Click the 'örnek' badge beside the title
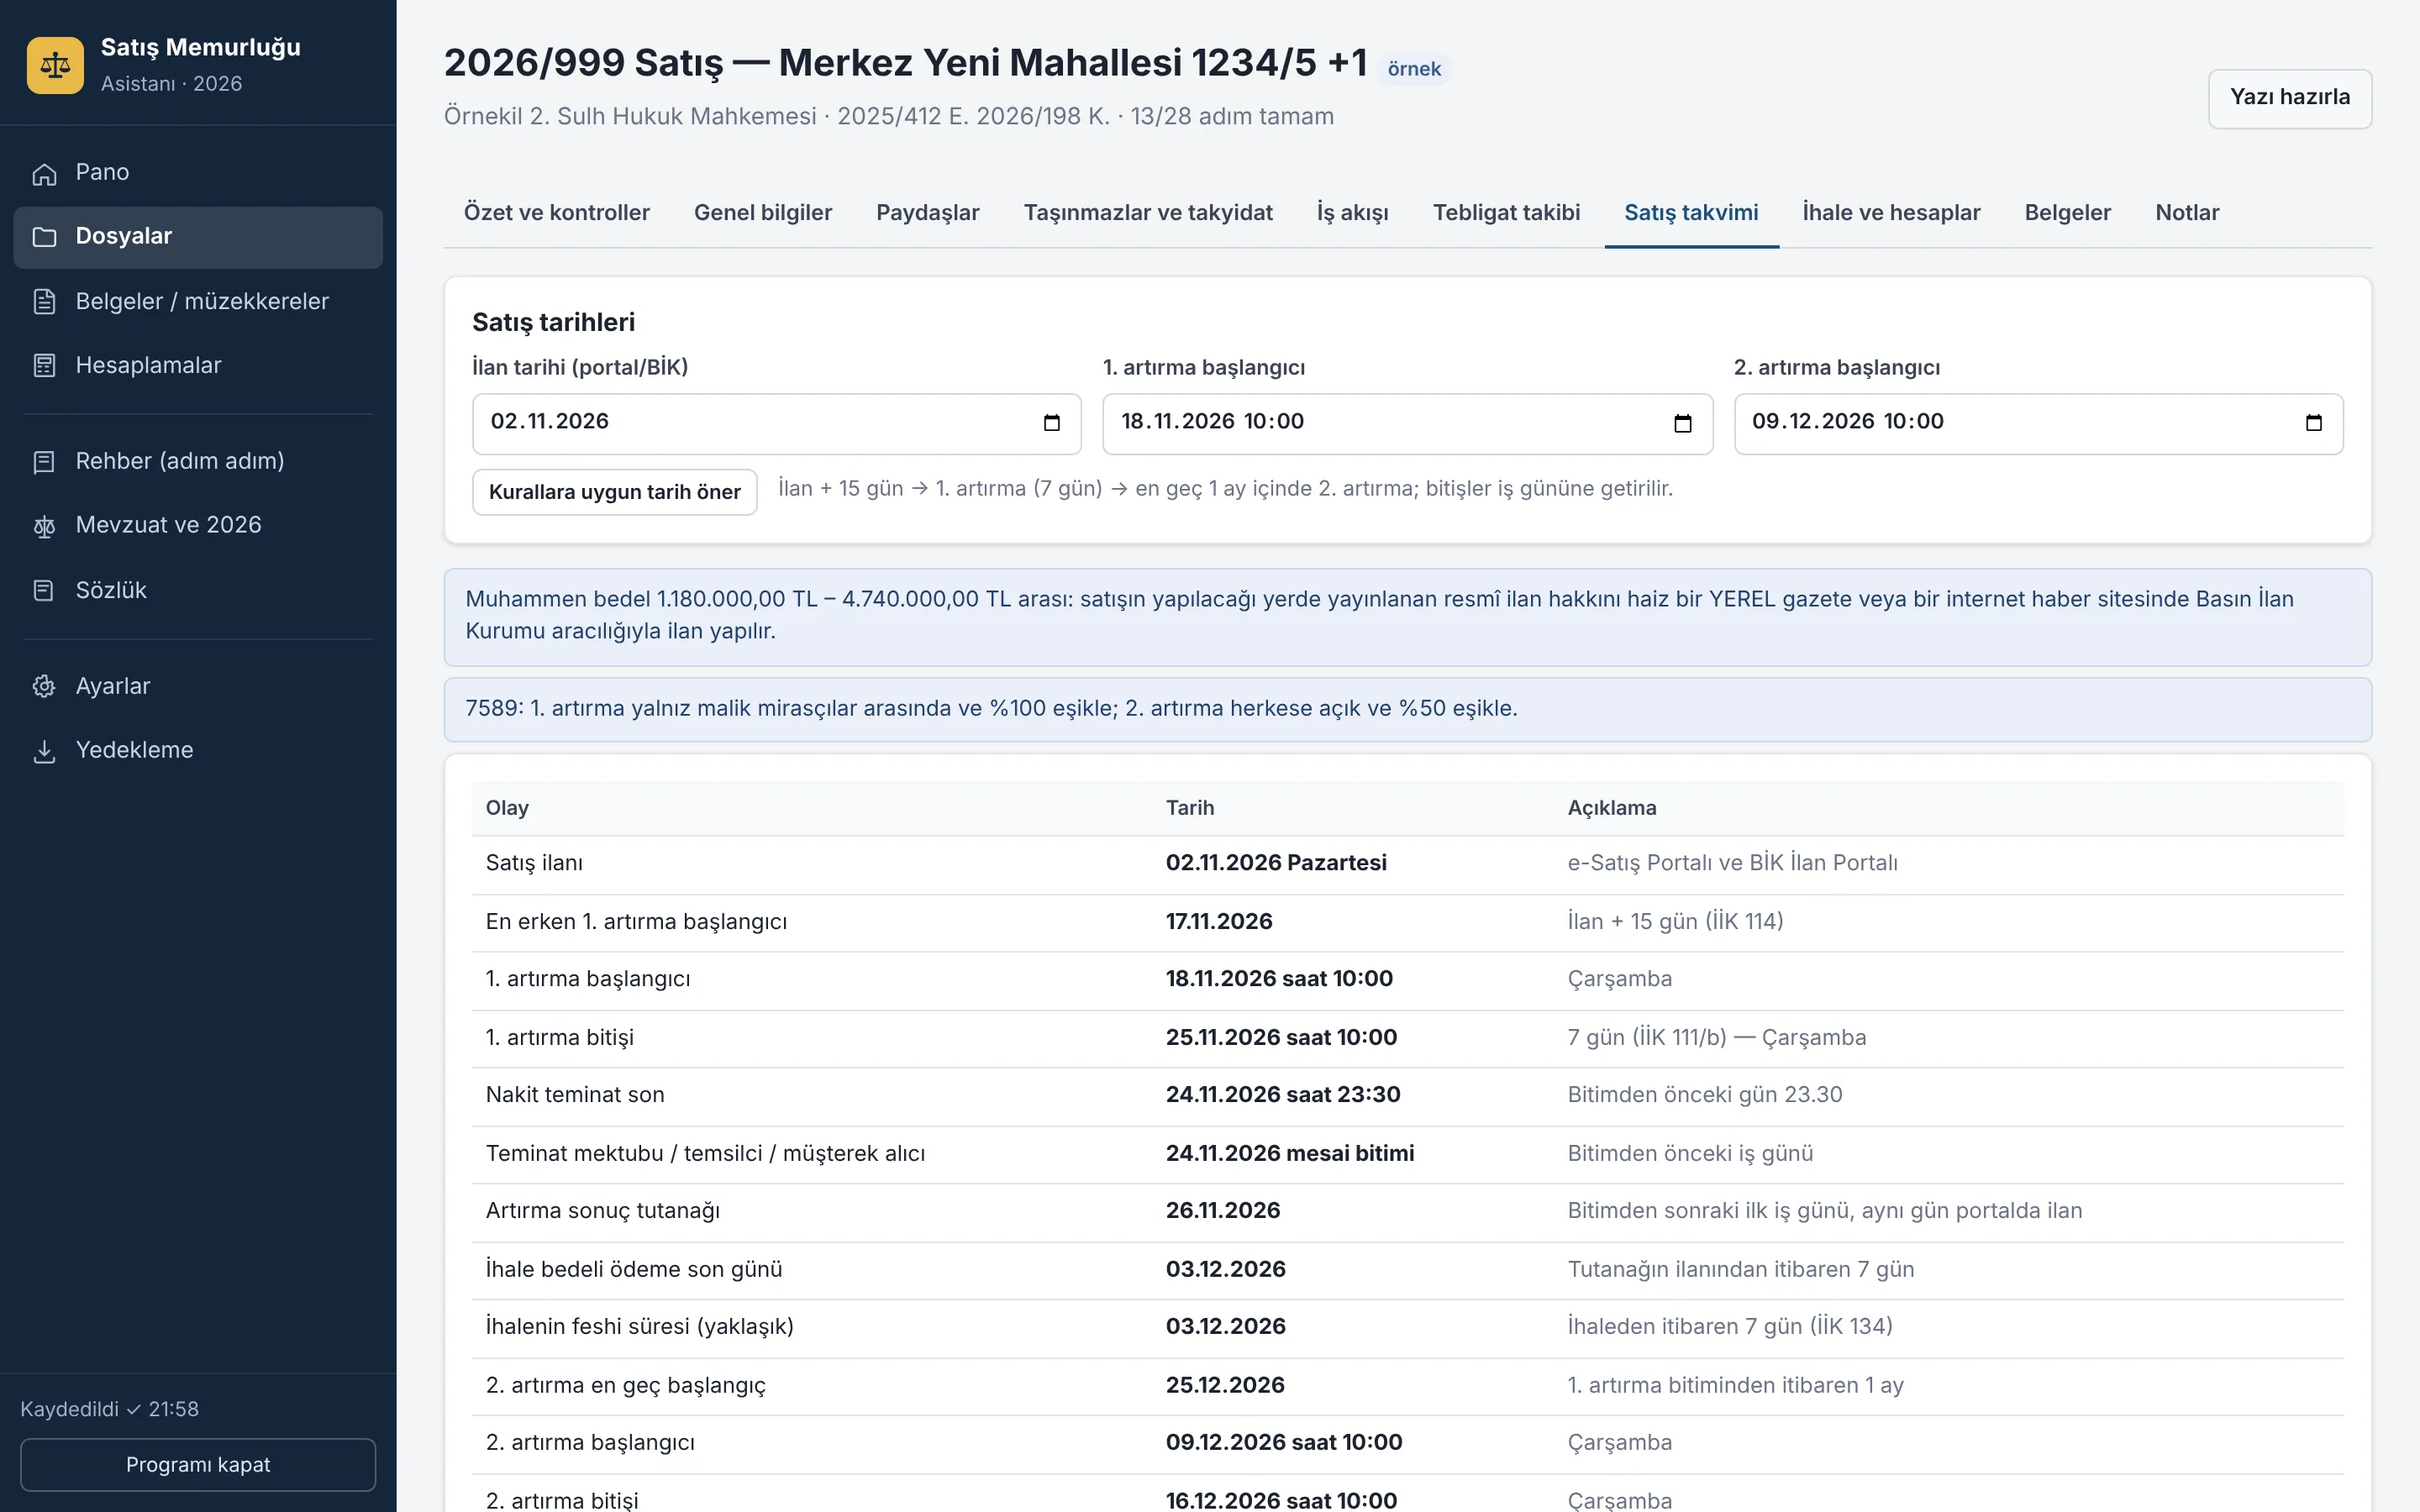Viewport: 2420px width, 1512px height. click(1414, 69)
